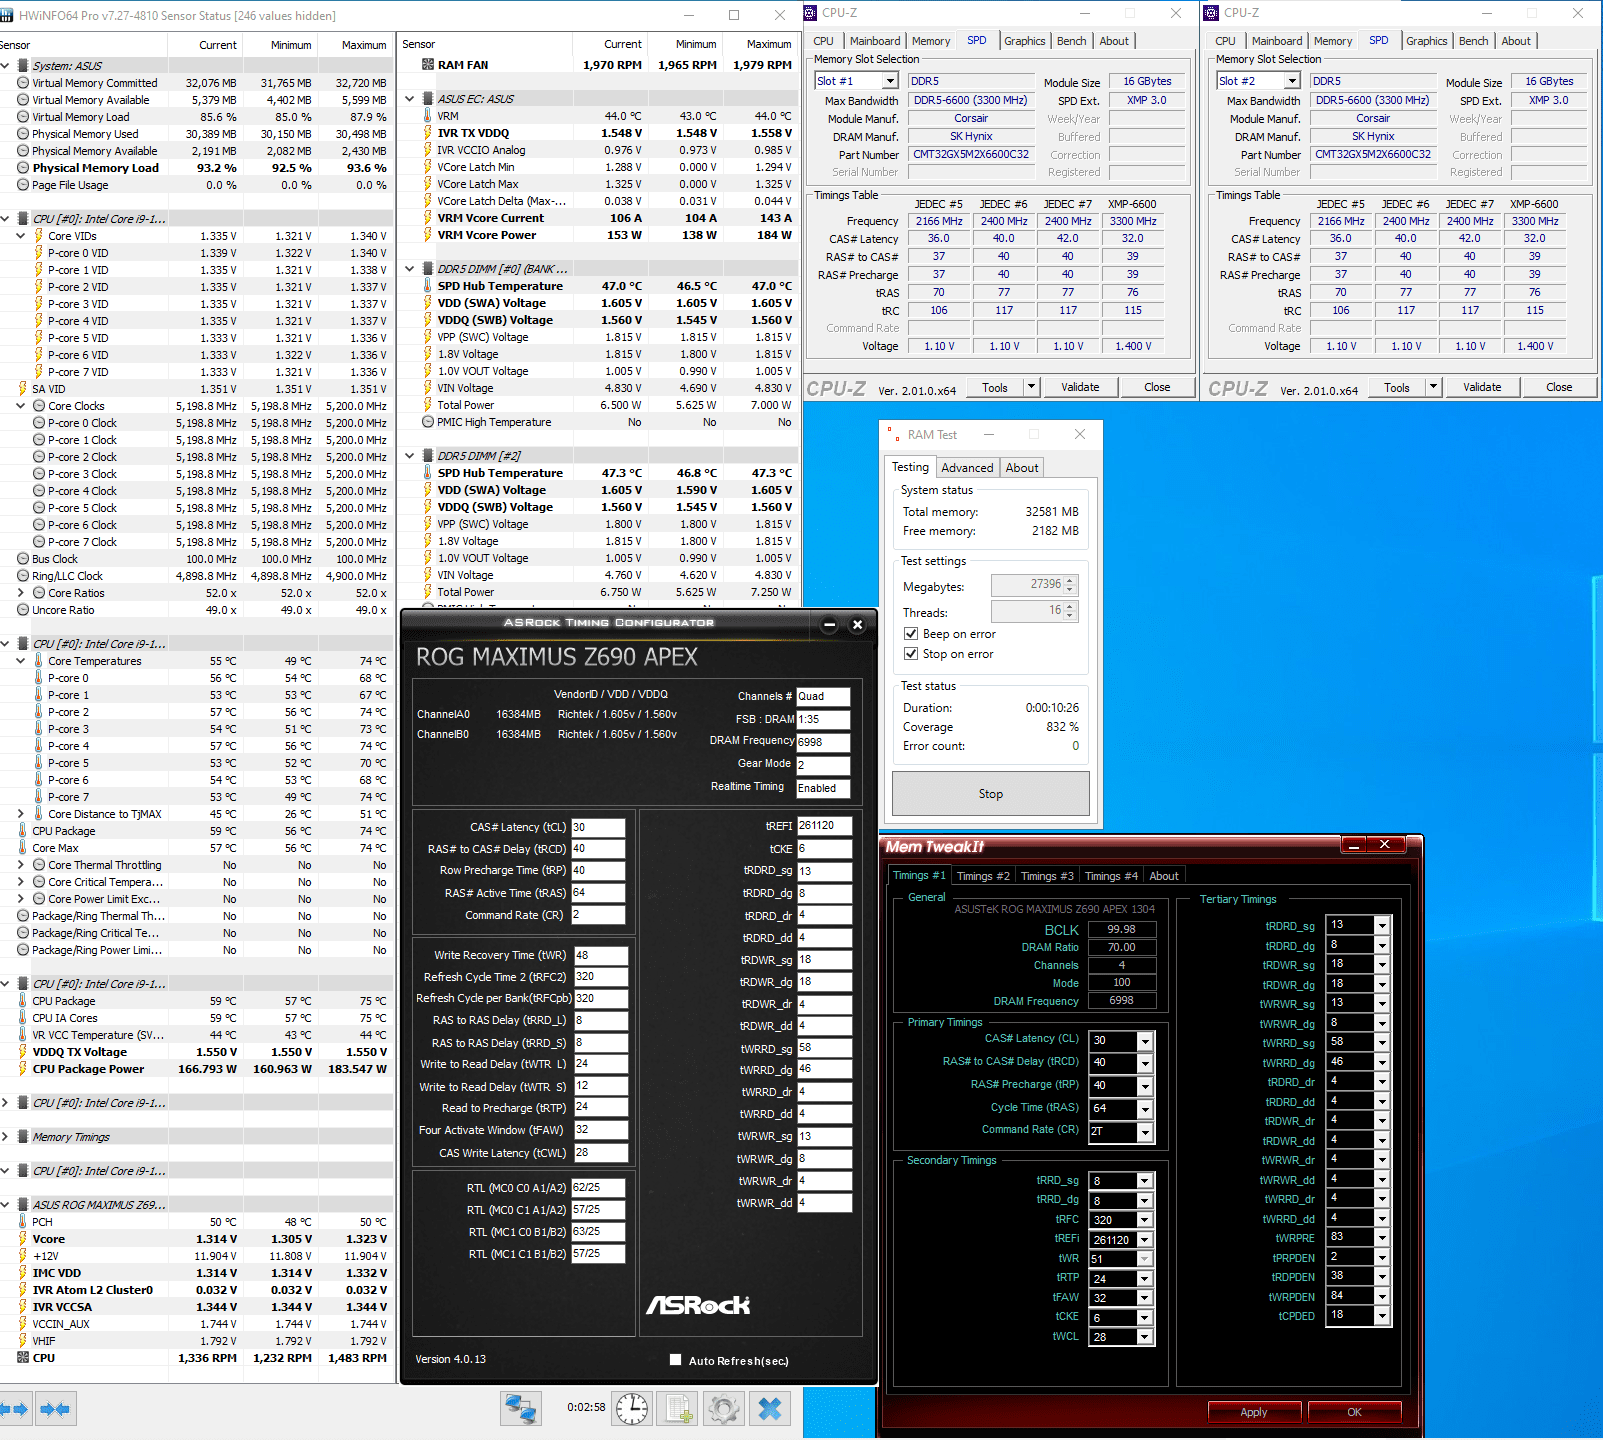Close the ASRock Timing Configurator window
This screenshot has width=1603, height=1440.
coord(857,625)
